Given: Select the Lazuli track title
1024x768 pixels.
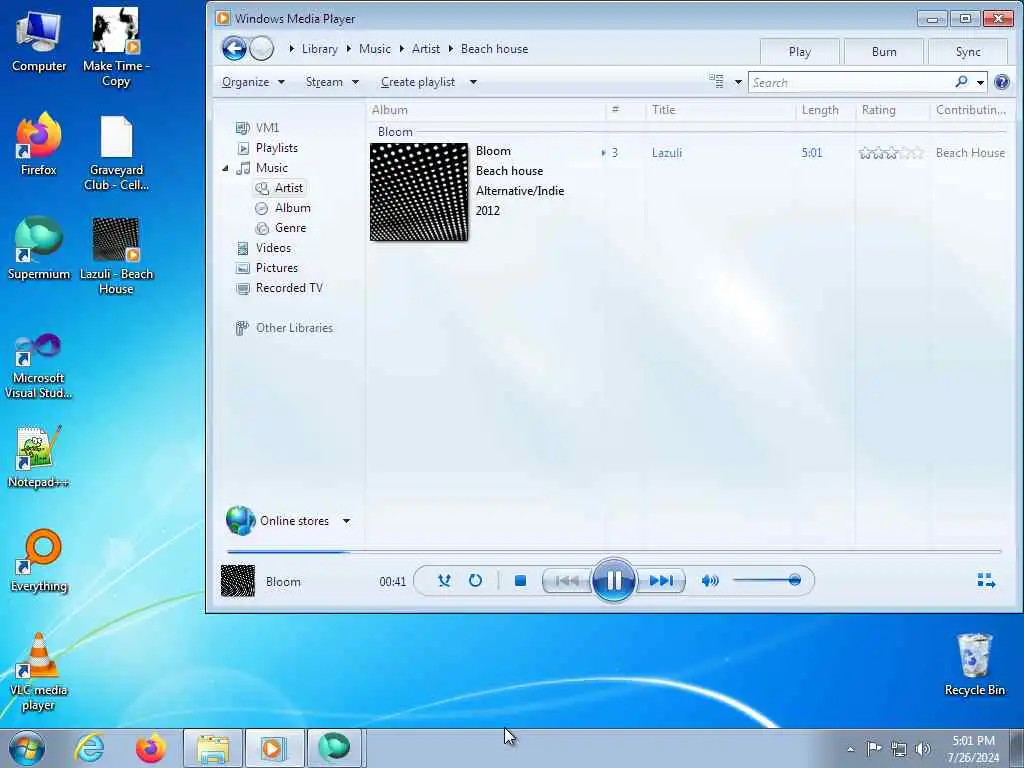Looking at the screenshot, I should point(667,153).
